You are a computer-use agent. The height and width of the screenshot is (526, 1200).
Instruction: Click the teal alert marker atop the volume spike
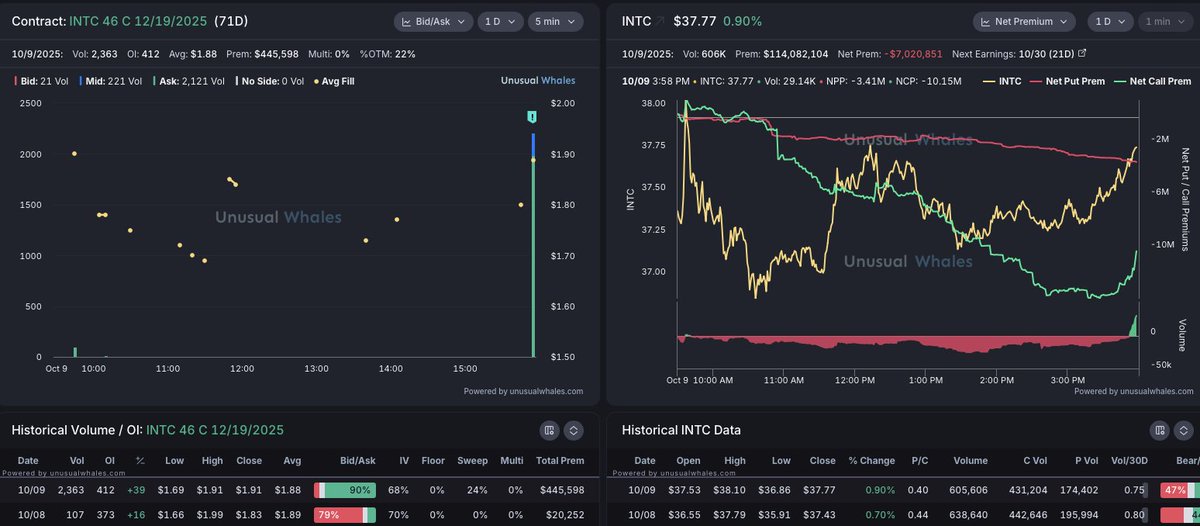click(x=533, y=118)
